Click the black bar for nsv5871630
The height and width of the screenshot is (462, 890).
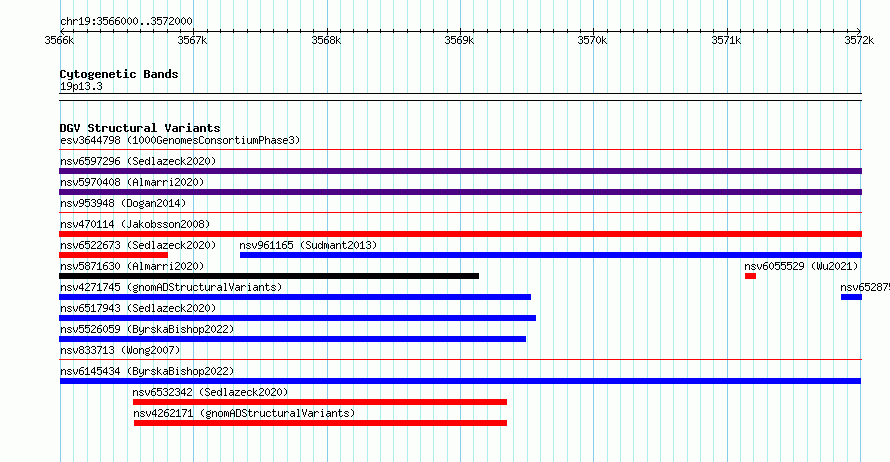(x=269, y=276)
